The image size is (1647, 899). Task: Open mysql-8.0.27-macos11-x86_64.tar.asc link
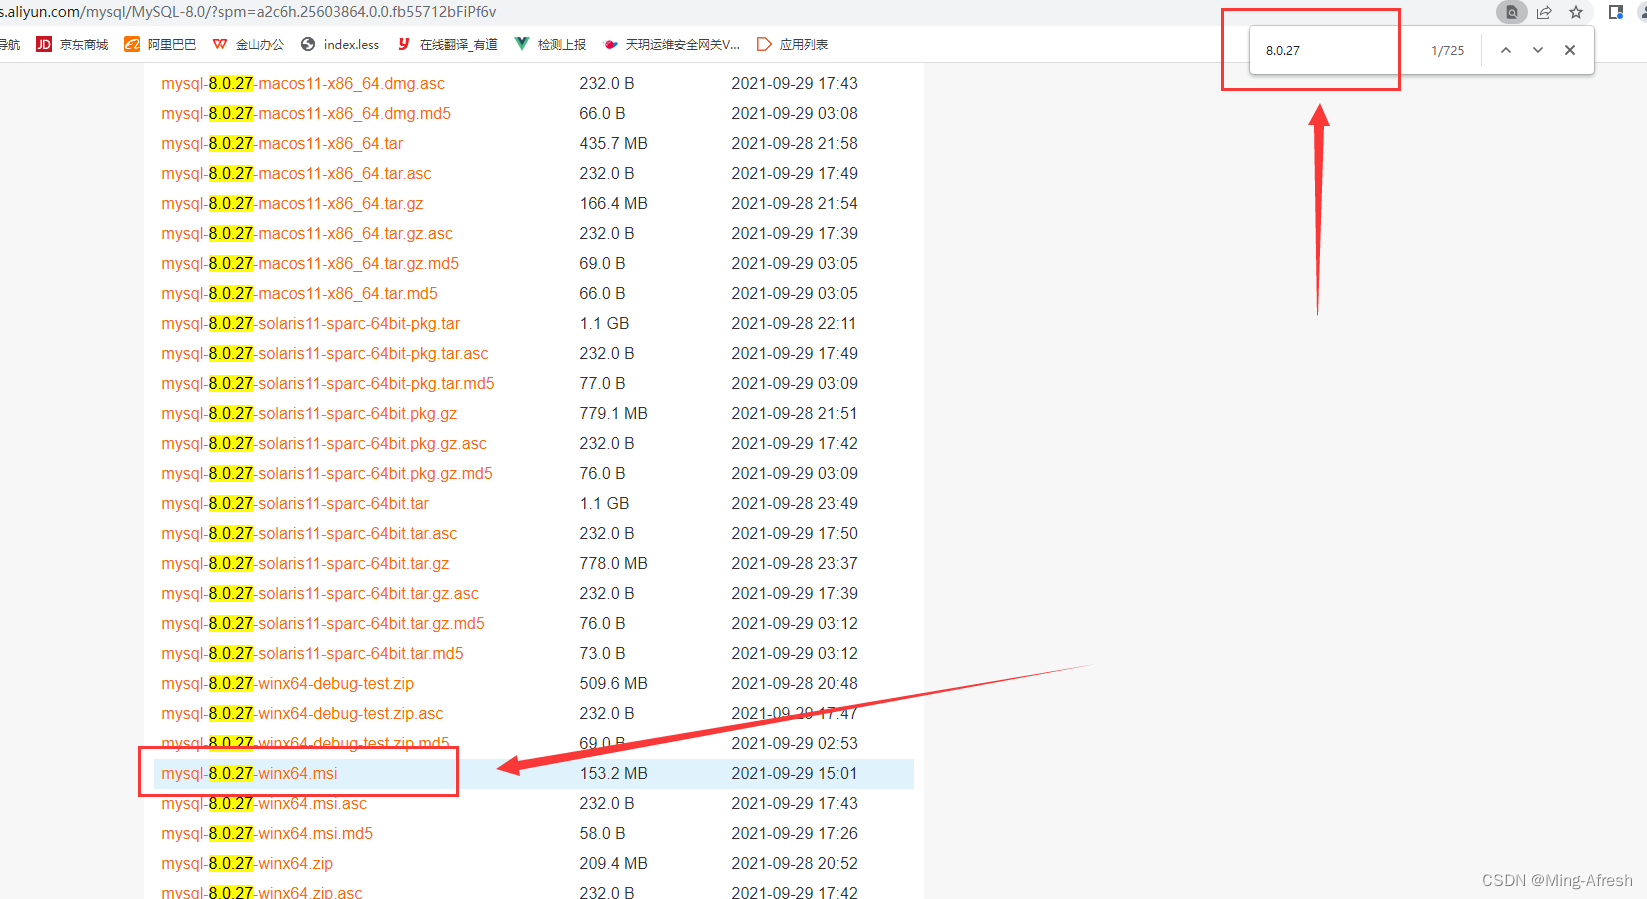pos(296,173)
